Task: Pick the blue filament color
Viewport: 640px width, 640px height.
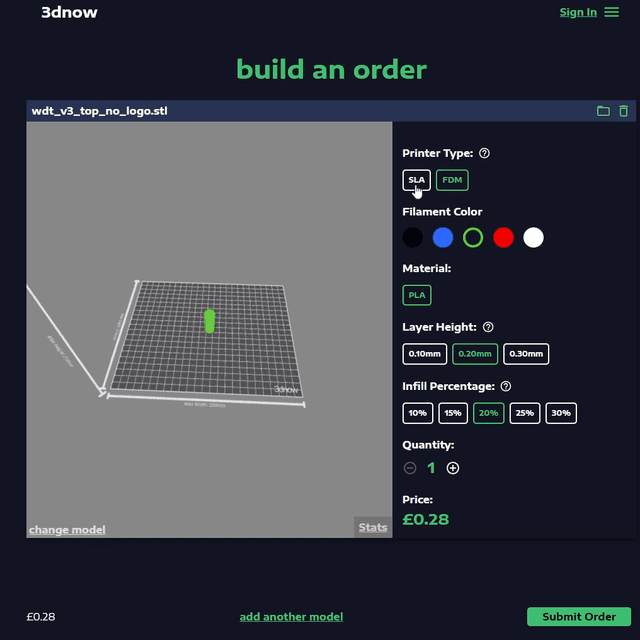Action: (x=443, y=237)
